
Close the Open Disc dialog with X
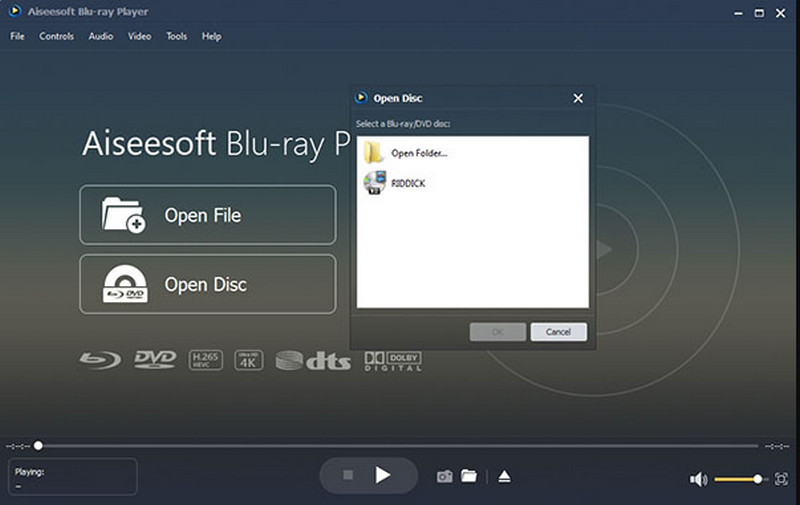click(x=578, y=98)
